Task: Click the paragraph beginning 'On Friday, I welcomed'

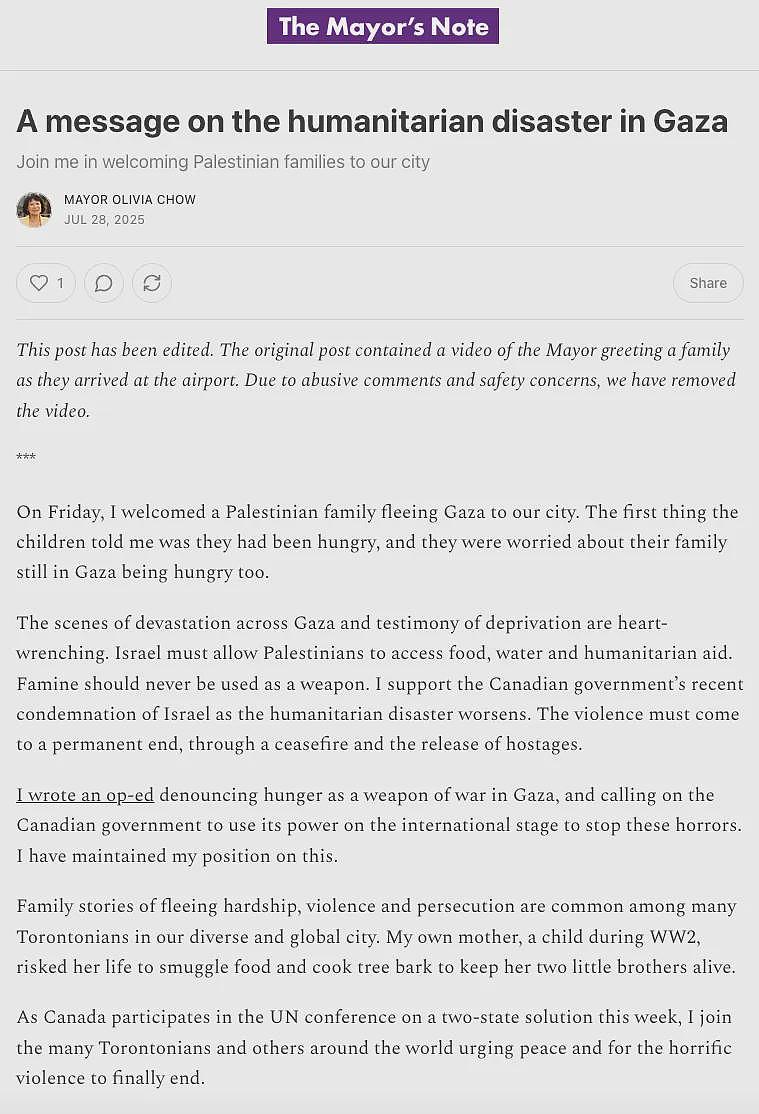Action: [377, 542]
